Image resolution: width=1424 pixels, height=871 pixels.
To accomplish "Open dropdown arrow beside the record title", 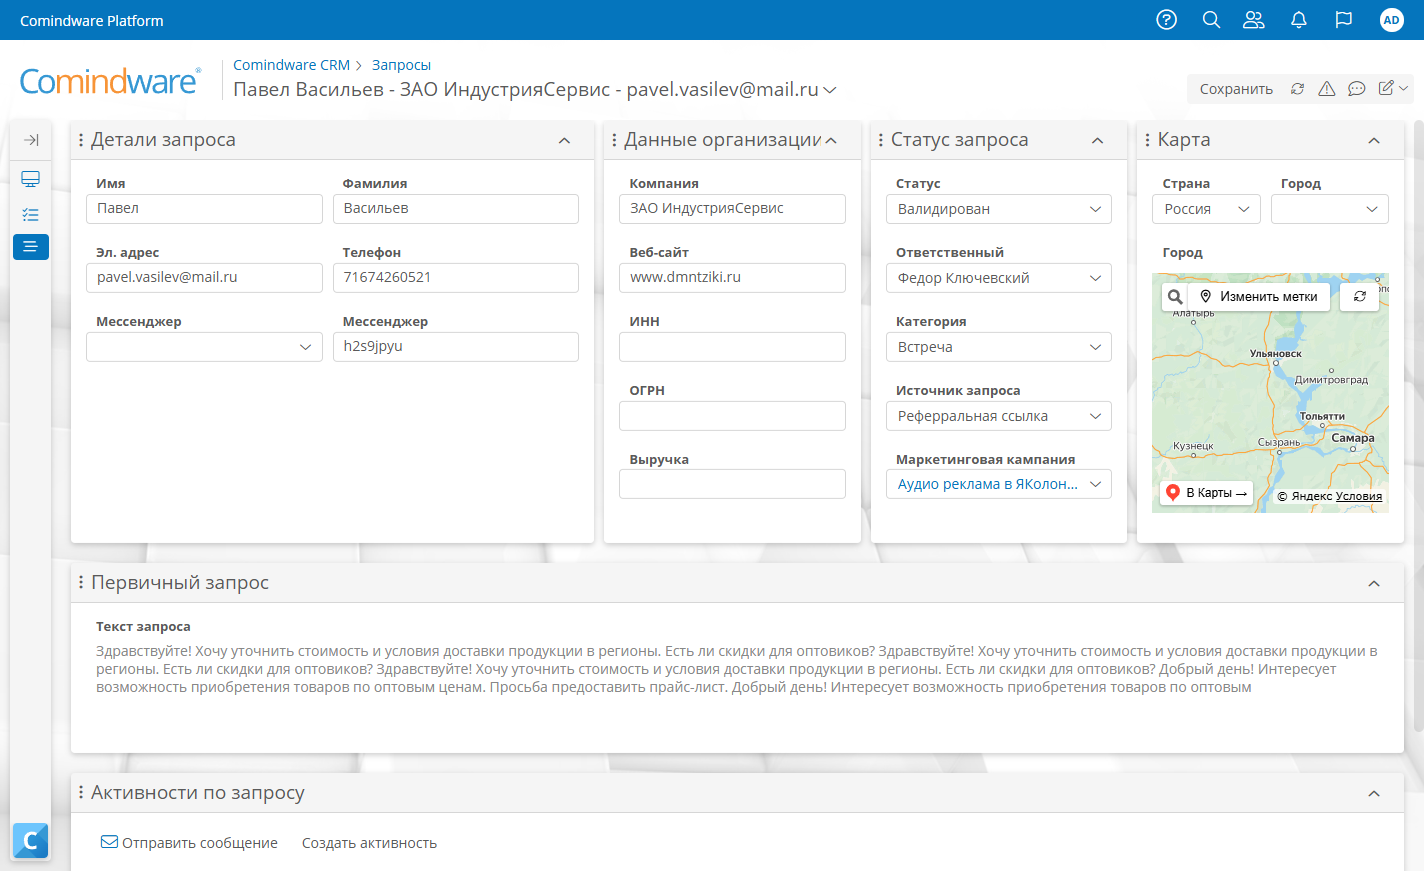I will pyautogui.click(x=830, y=90).
